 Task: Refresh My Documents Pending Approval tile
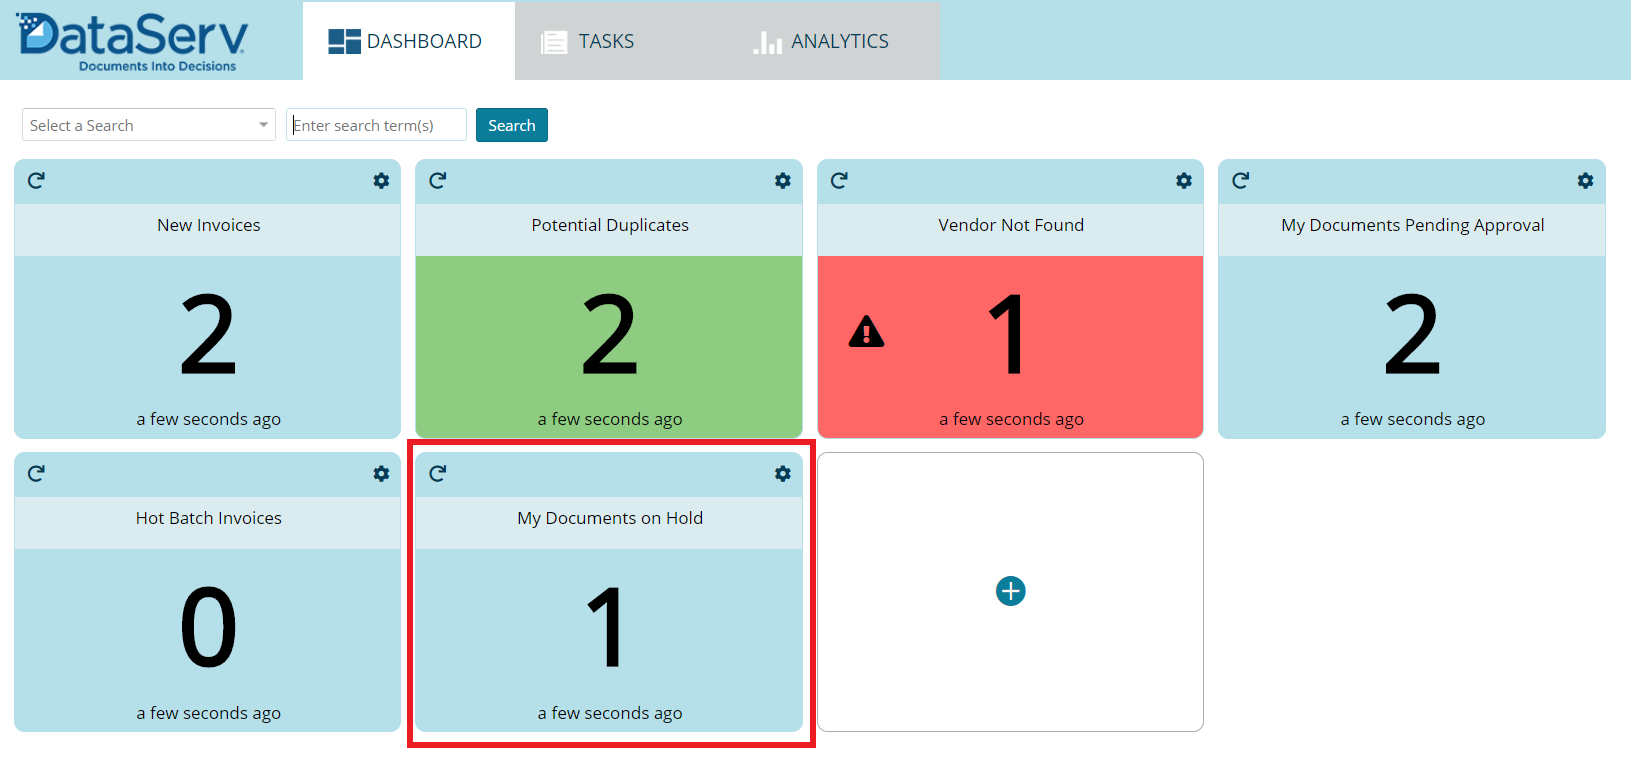1240,181
